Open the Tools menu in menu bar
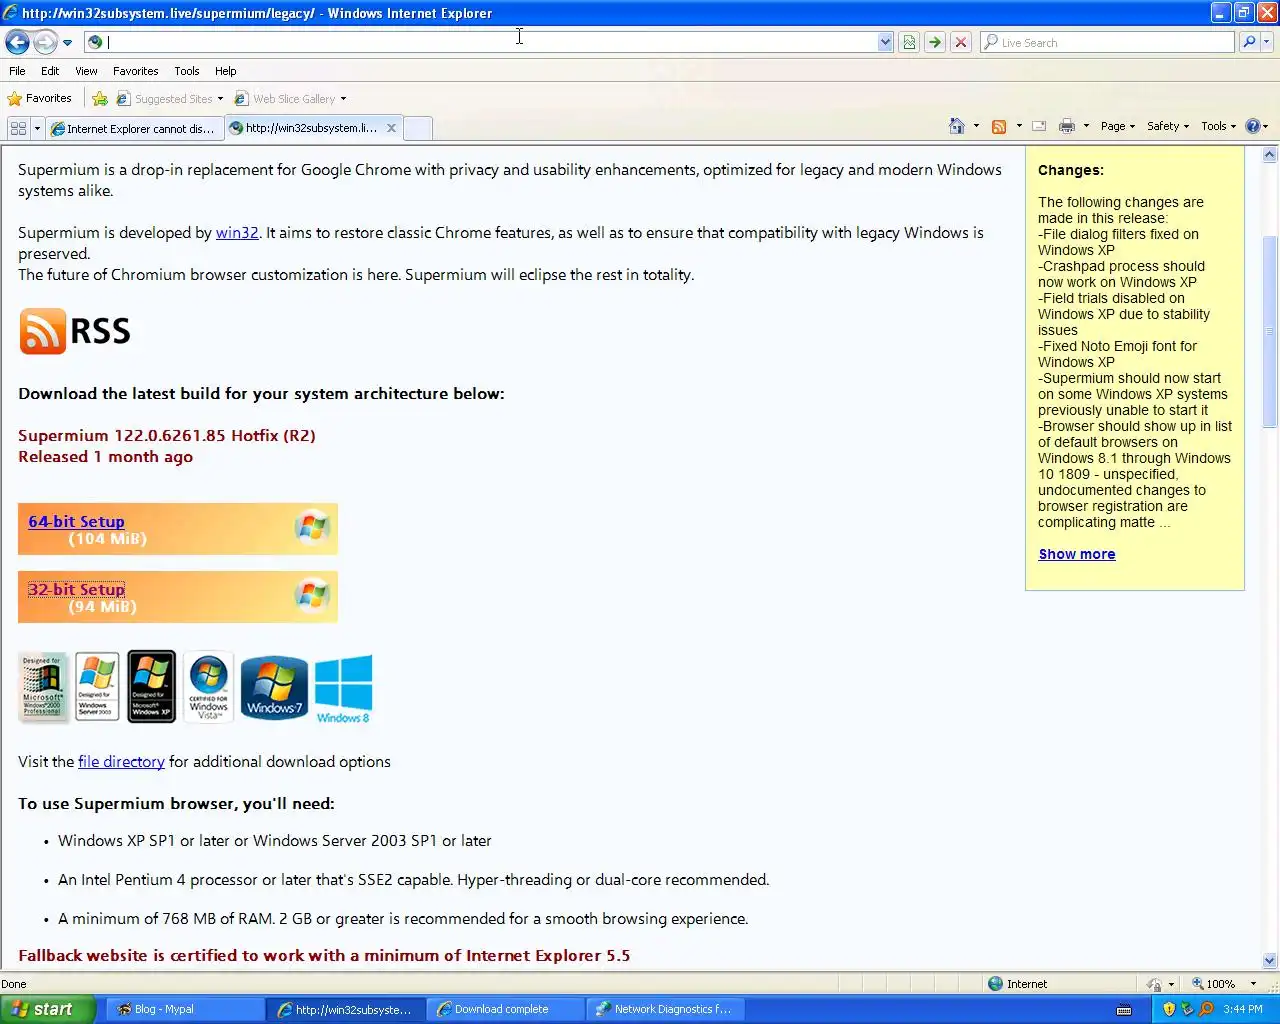1280x1024 pixels. coord(186,71)
